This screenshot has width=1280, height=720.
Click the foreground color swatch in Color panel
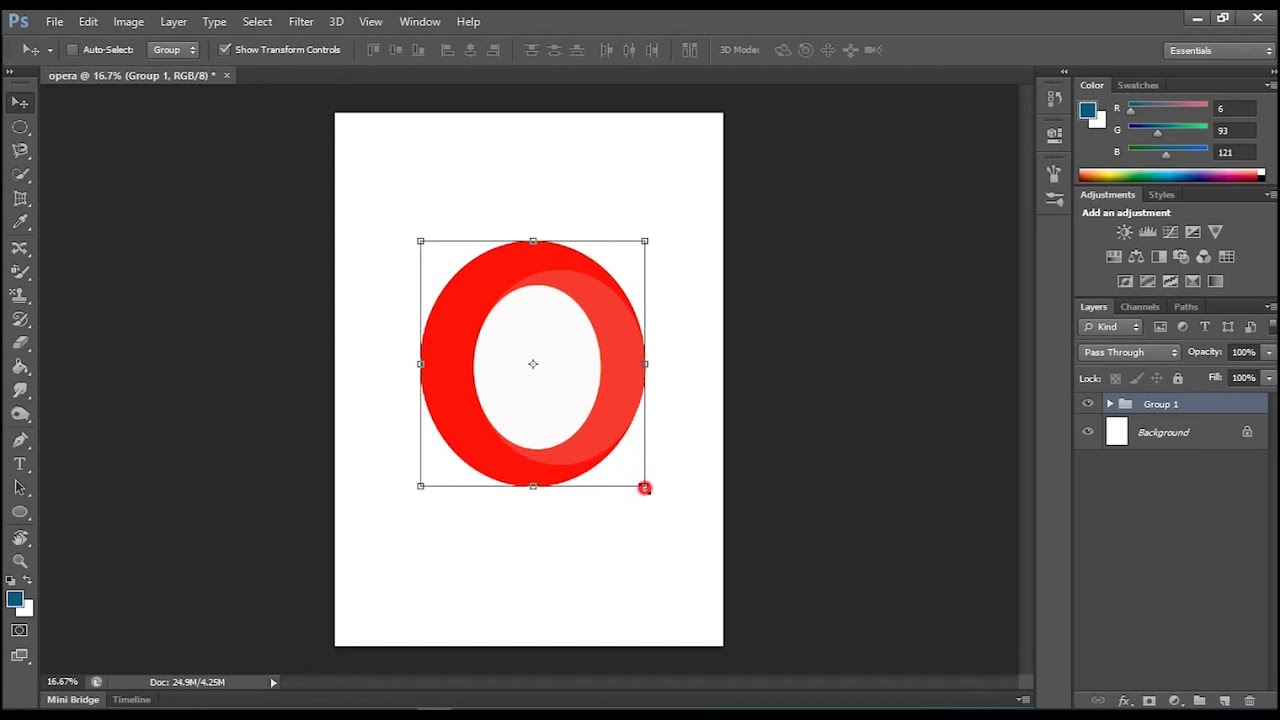pos(1088,110)
